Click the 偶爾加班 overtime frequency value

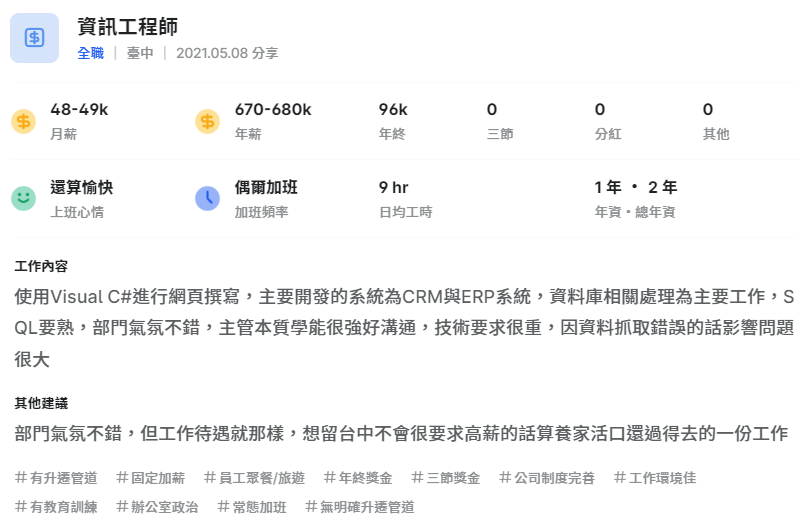(266, 187)
